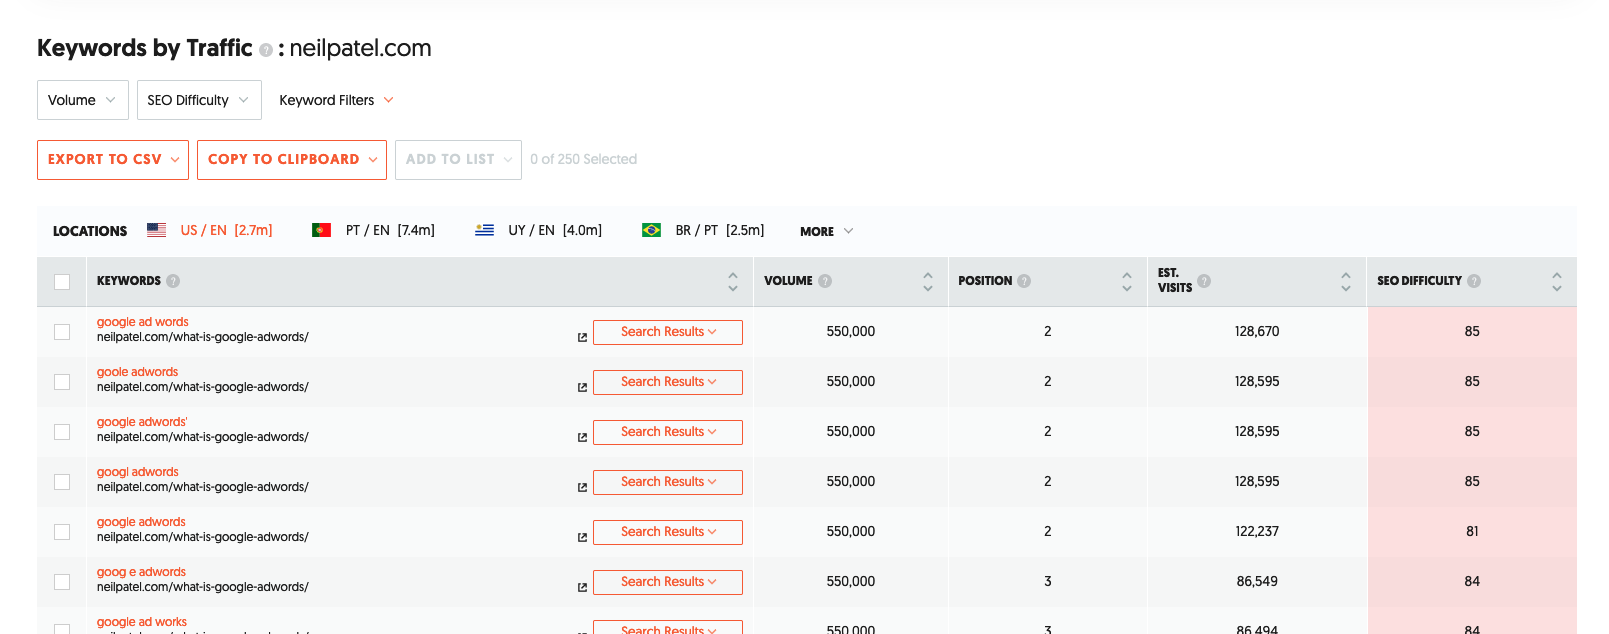
Task: Sort table by the POSITION column arrows
Action: [1127, 282]
